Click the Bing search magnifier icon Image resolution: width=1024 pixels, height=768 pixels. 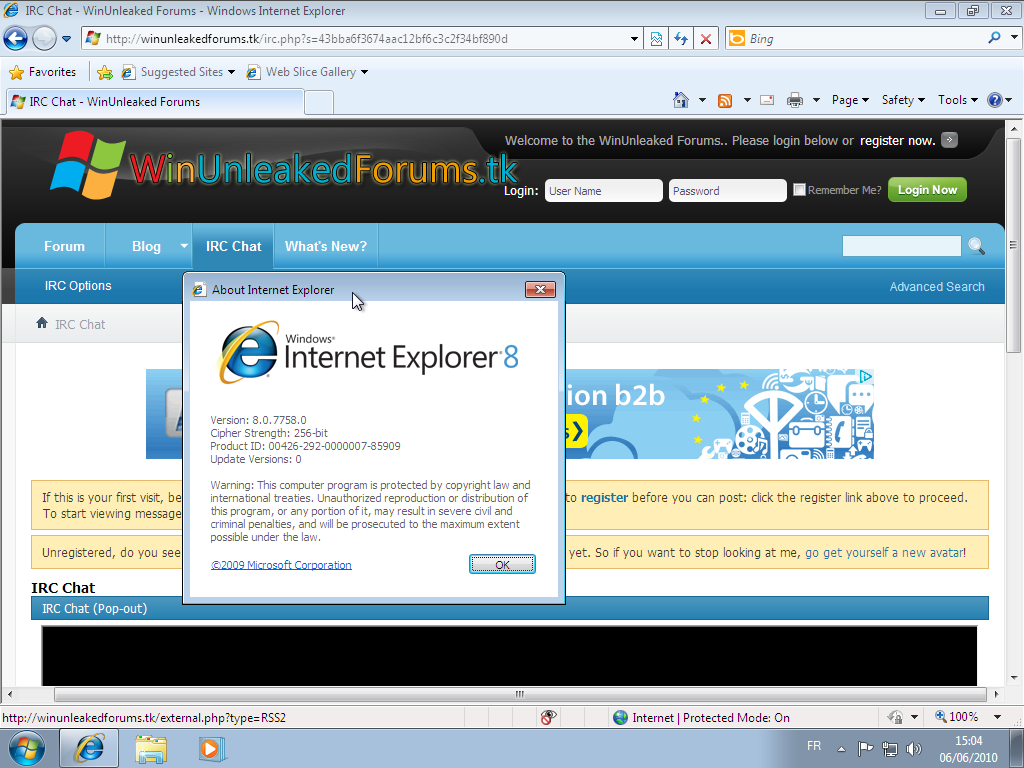[994, 38]
